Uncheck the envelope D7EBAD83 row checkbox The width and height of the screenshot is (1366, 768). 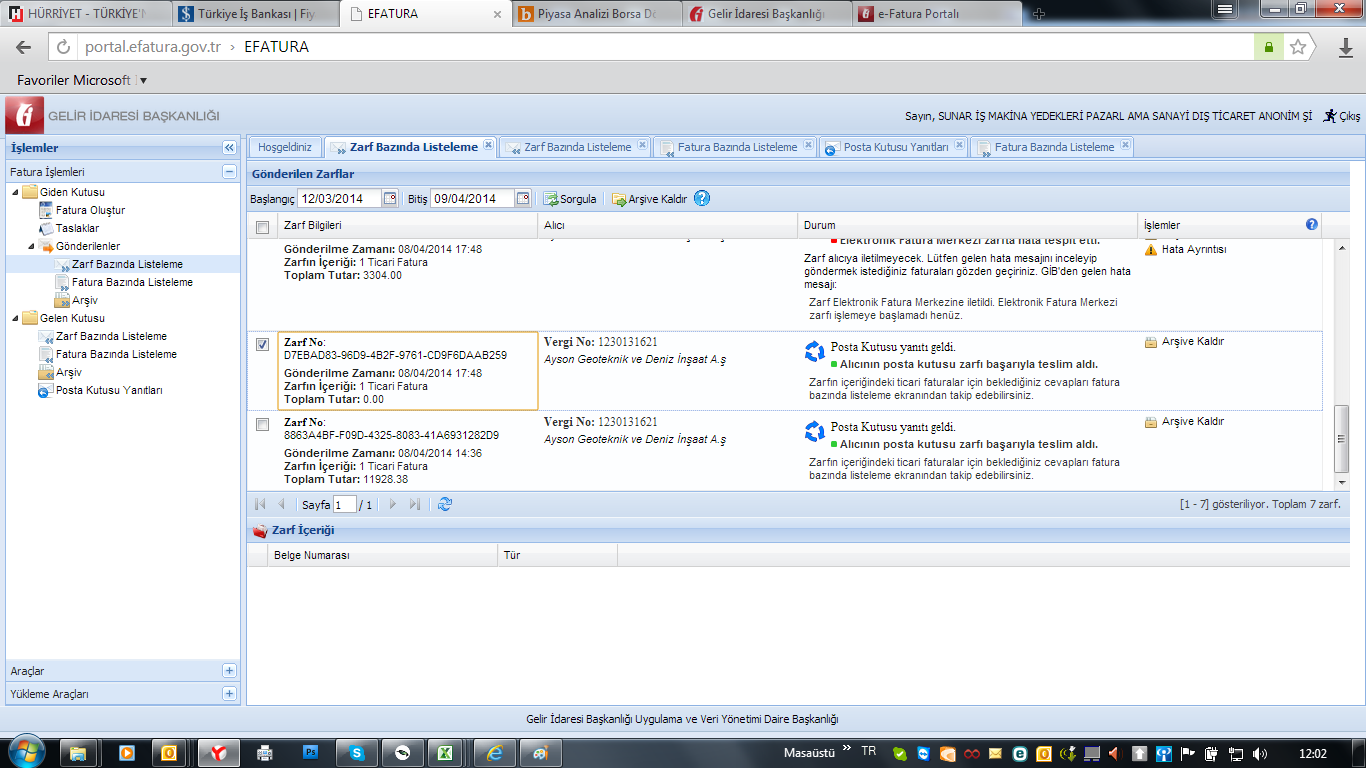tap(262, 345)
